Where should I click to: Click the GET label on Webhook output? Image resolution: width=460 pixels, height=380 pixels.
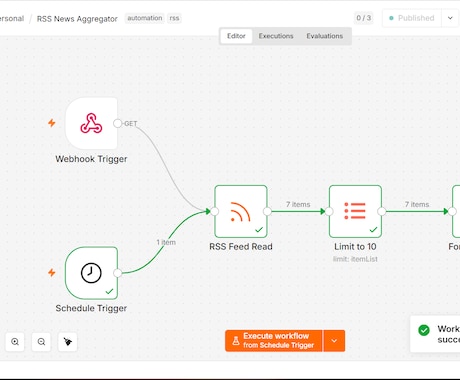click(131, 124)
